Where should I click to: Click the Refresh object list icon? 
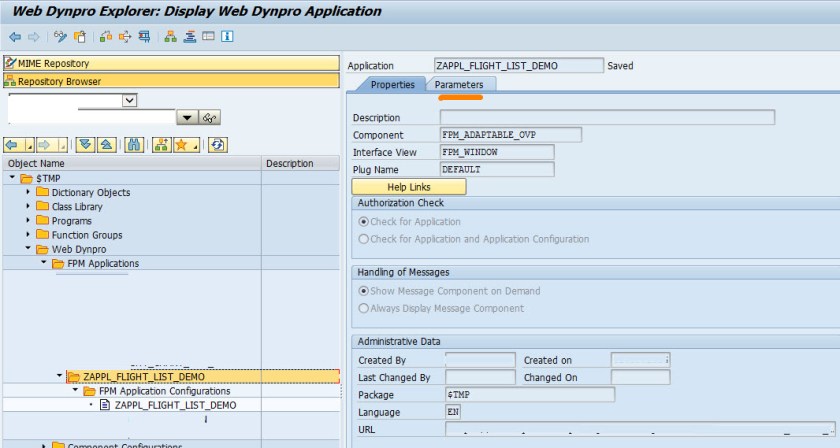pyautogui.click(x=217, y=145)
